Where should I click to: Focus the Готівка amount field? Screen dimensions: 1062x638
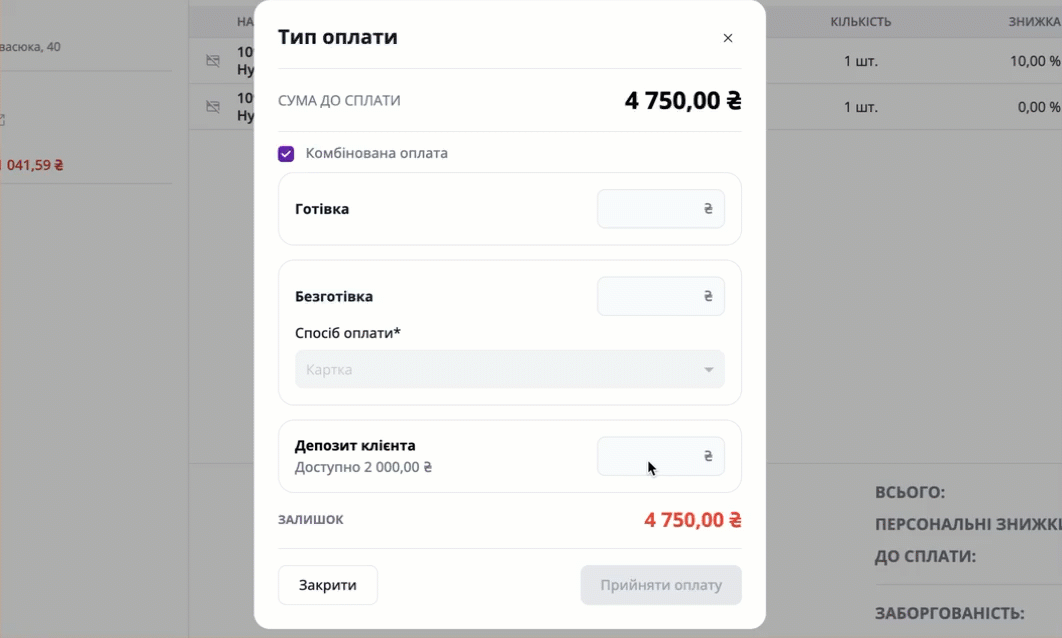(x=660, y=209)
